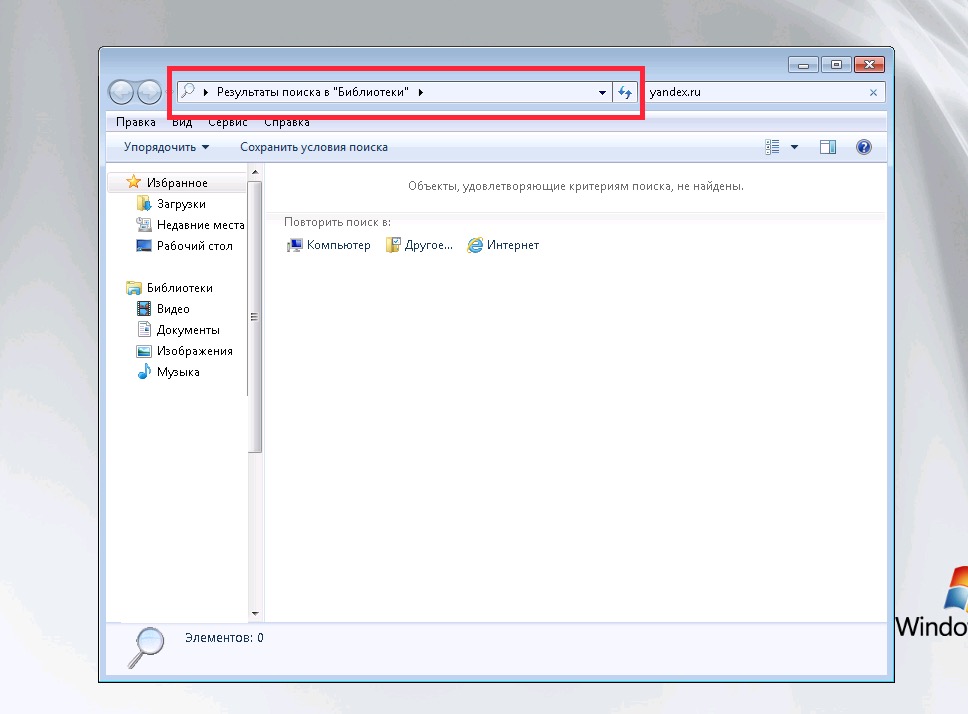The width and height of the screenshot is (968, 714).
Task: Click the Другое folder icon
Action: (393, 245)
